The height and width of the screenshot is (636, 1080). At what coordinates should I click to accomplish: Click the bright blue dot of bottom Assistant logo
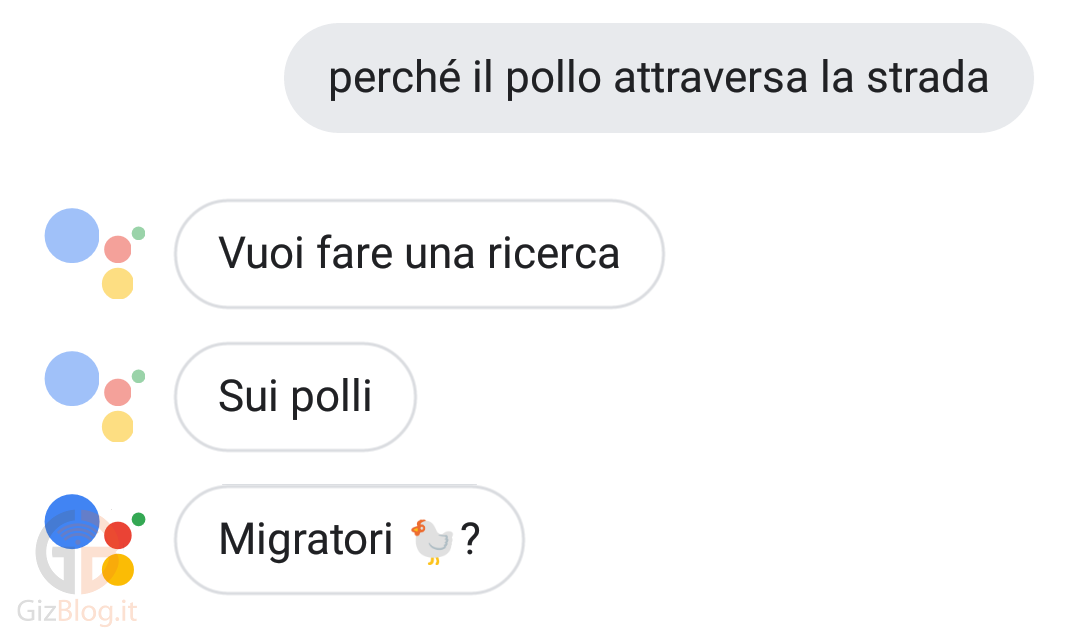tap(72, 522)
